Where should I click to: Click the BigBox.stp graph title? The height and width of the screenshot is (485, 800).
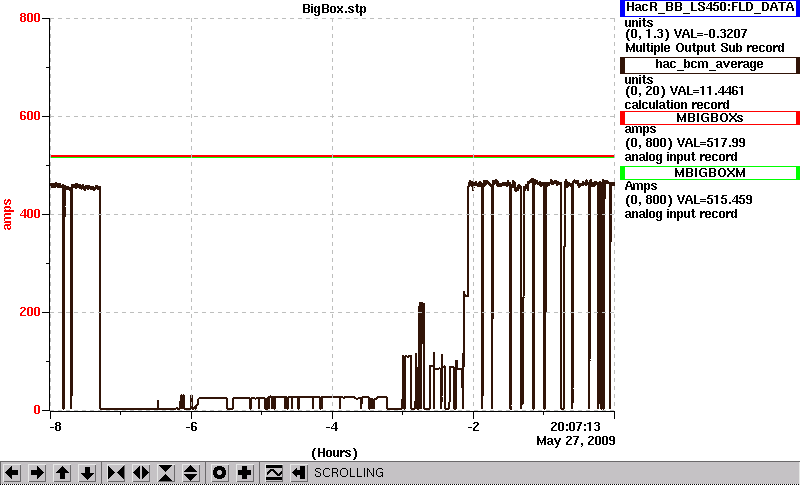(x=334, y=9)
